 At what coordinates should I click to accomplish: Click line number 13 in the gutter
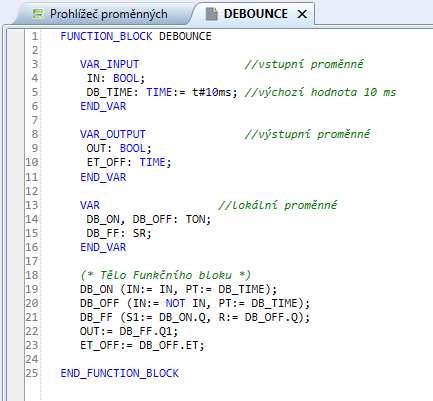tap(32, 205)
